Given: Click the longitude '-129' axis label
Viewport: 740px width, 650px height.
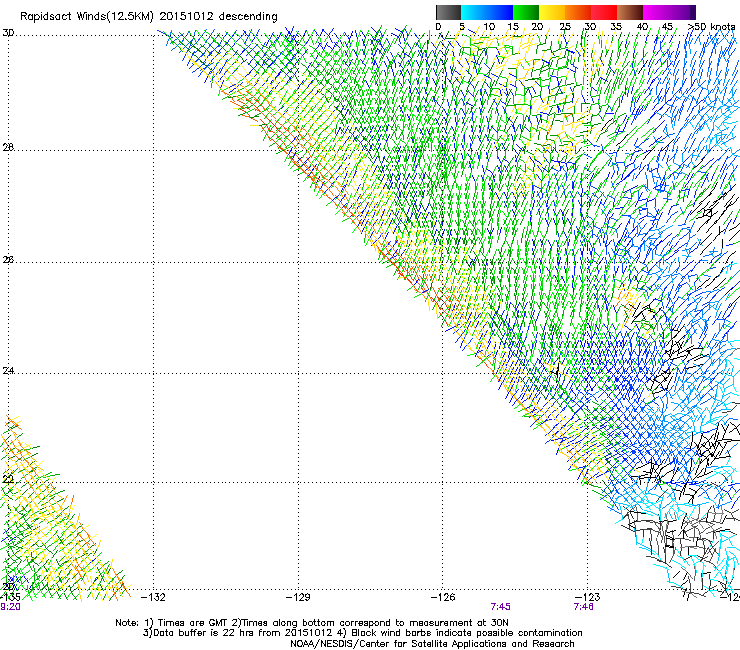Looking at the screenshot, I should [x=298, y=597].
